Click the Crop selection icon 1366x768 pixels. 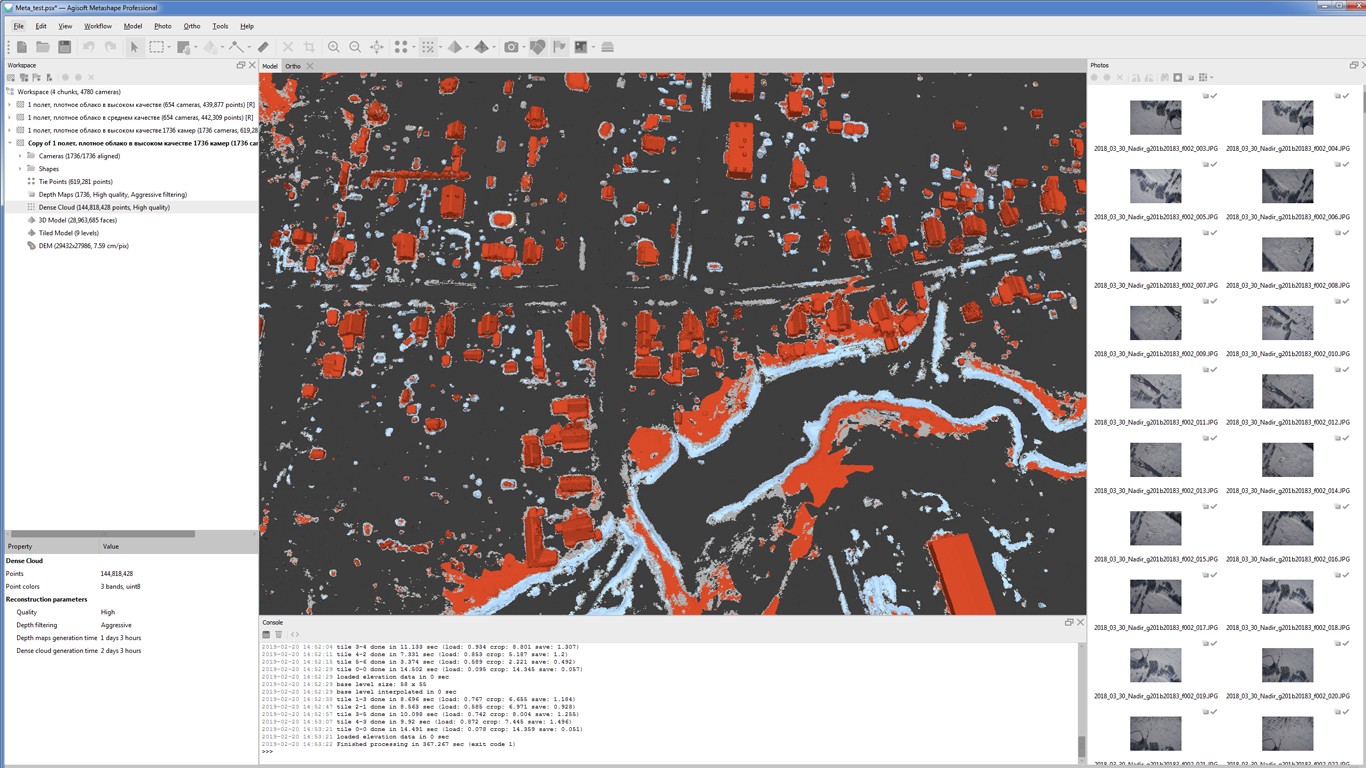(x=309, y=47)
